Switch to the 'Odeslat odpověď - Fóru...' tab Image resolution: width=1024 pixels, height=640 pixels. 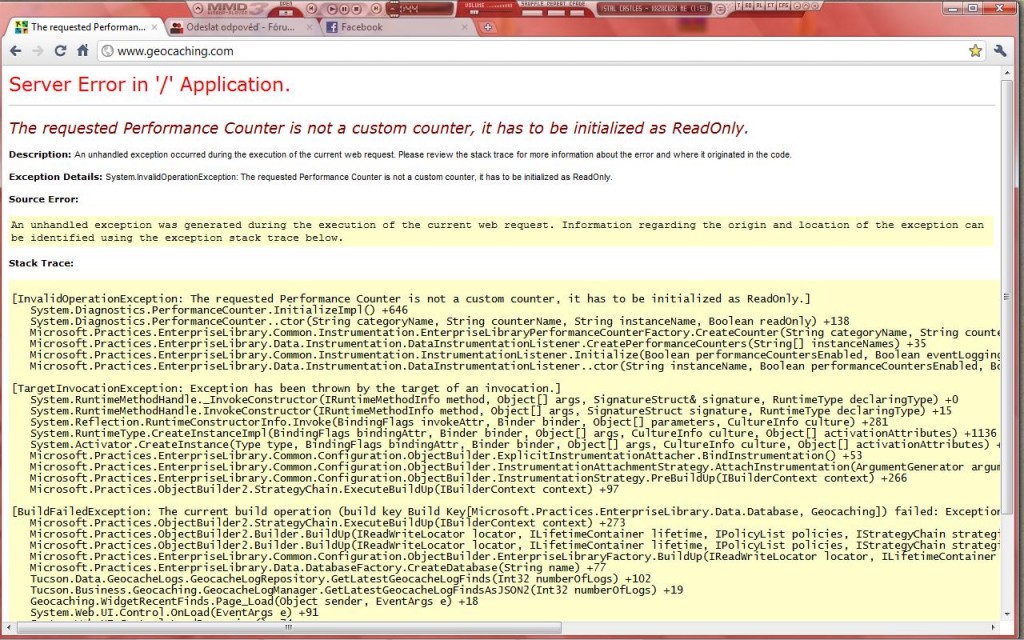click(x=240, y=27)
